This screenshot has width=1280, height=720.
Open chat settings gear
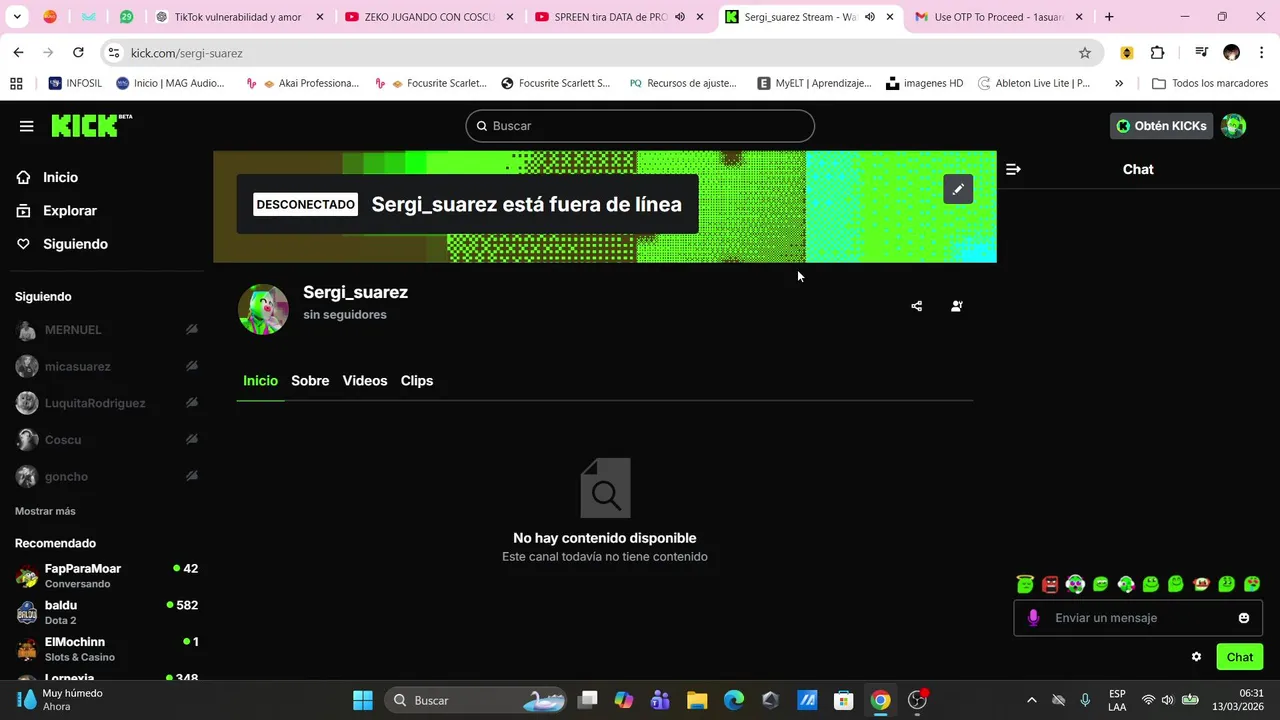1196,657
